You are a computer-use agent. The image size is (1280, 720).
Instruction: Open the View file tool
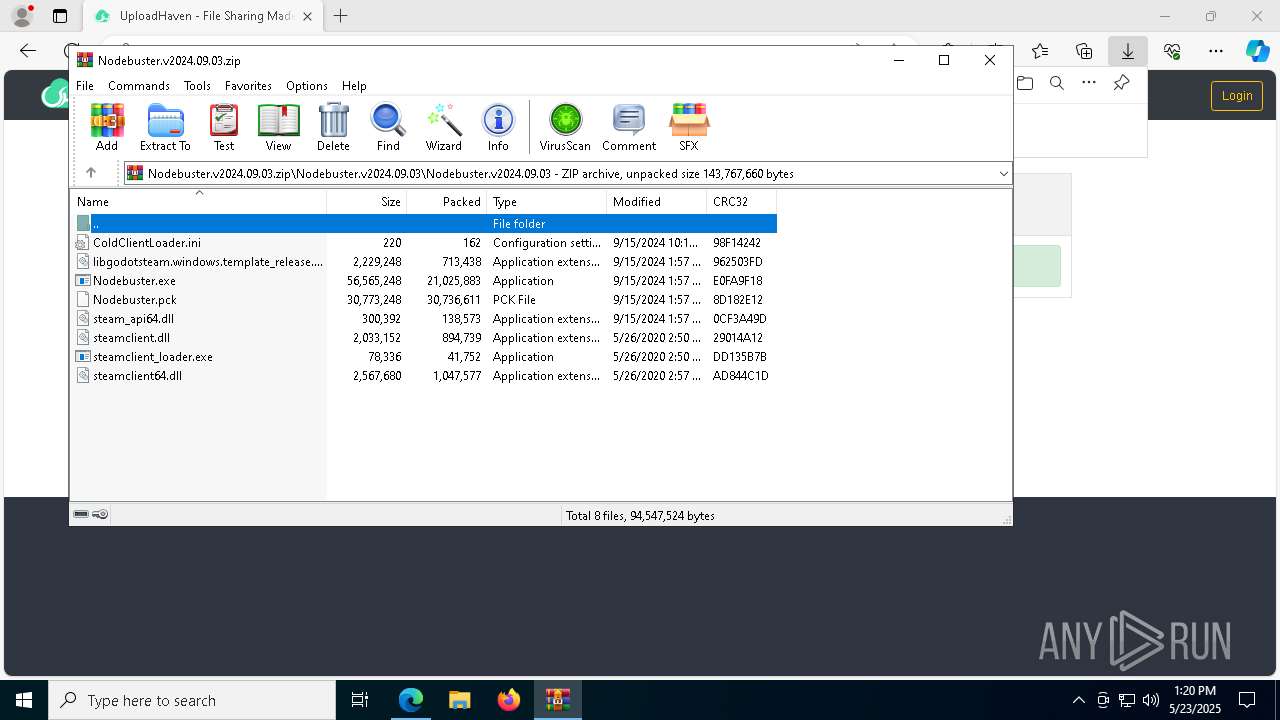point(278,127)
